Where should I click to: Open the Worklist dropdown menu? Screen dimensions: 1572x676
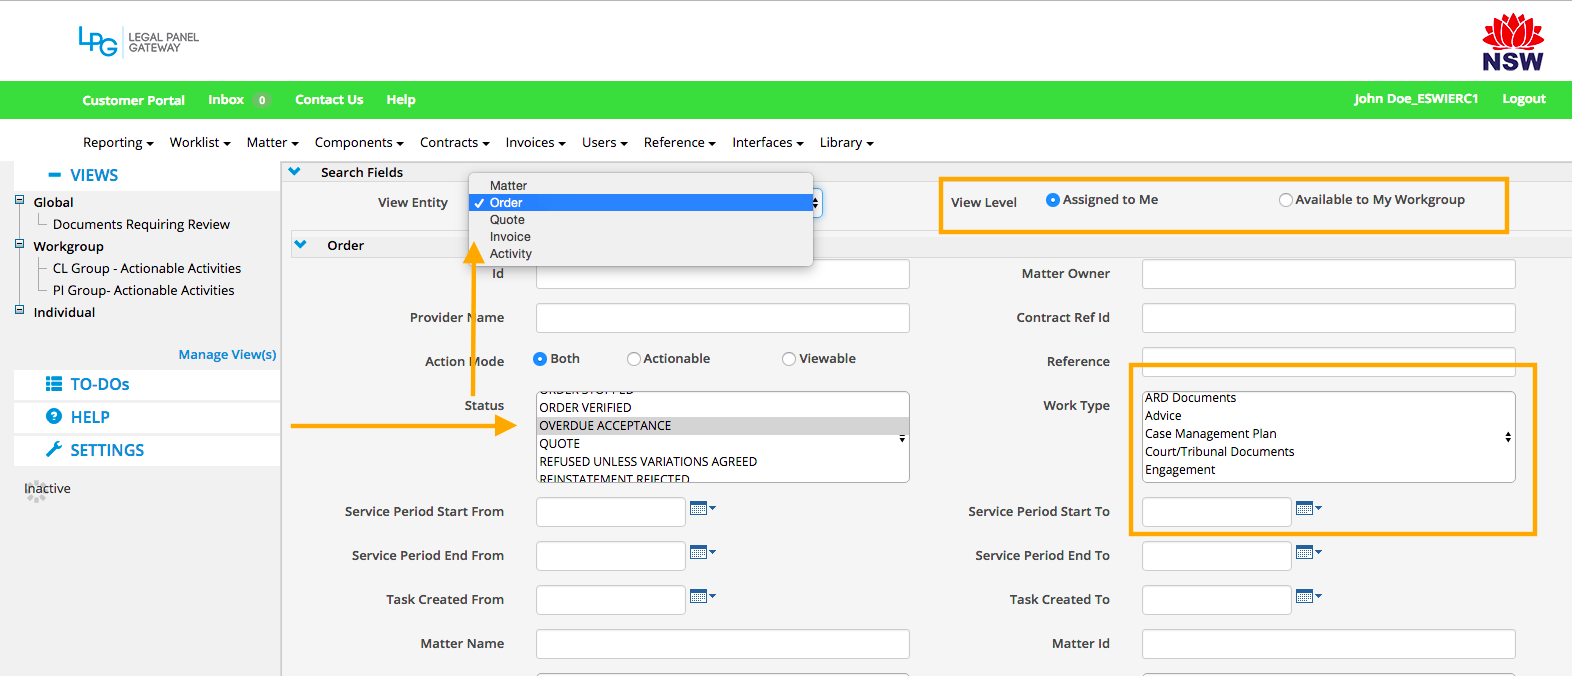(200, 142)
